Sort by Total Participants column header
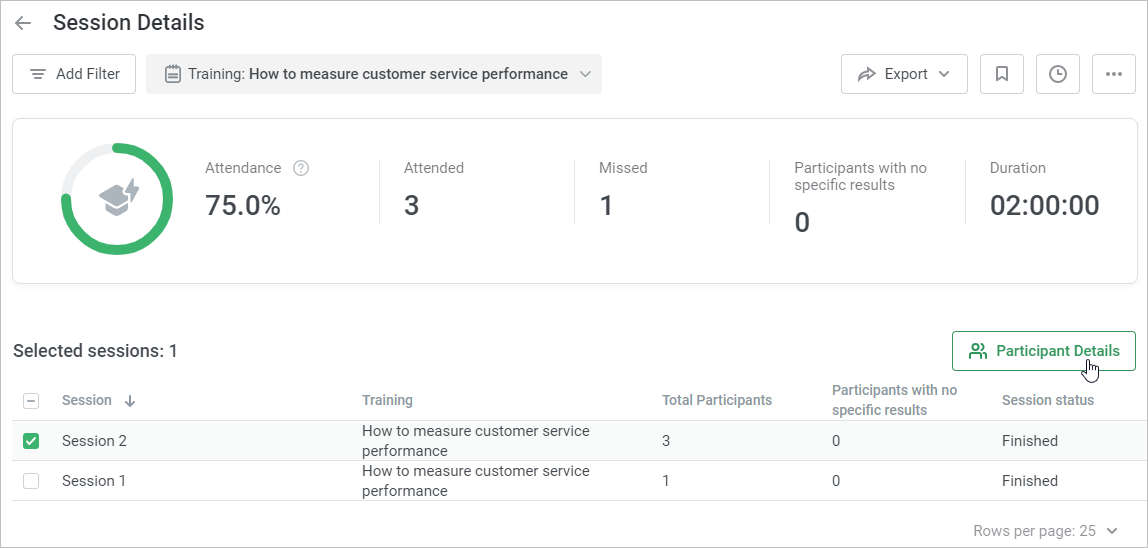 point(716,400)
